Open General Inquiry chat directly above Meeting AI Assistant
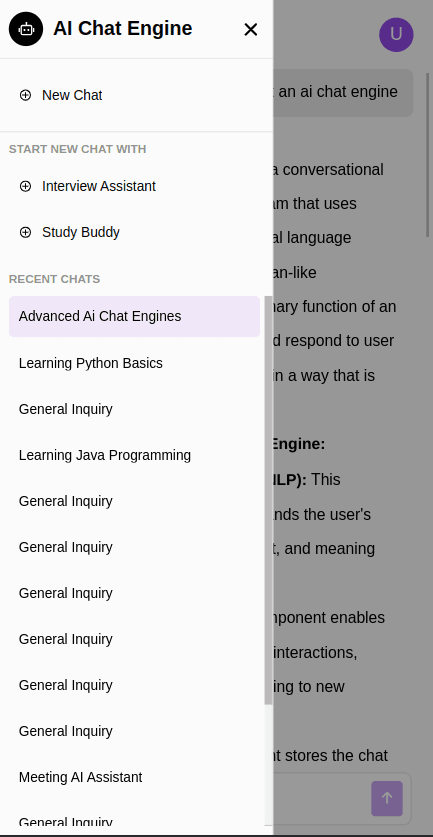433x837 pixels. tap(135, 731)
